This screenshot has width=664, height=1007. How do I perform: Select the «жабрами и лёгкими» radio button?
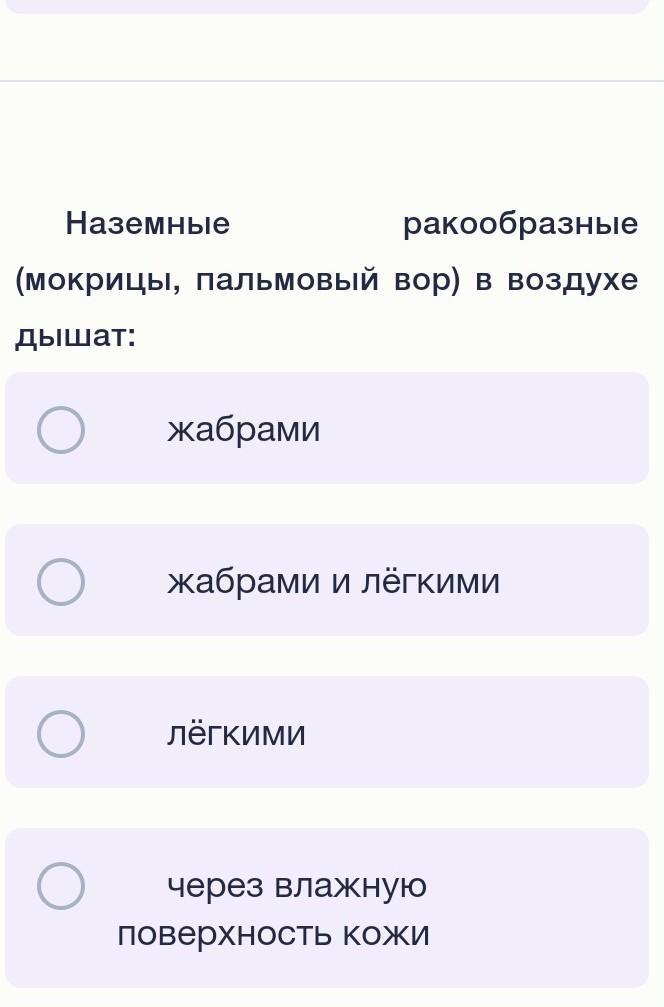pyautogui.click(x=61, y=582)
